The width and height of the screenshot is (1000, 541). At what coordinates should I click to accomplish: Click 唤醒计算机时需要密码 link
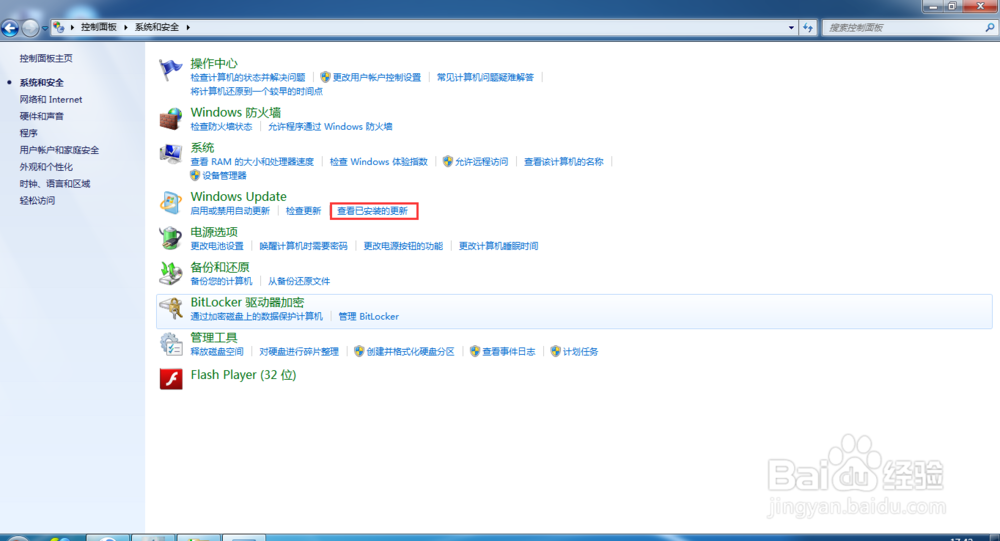click(303, 246)
